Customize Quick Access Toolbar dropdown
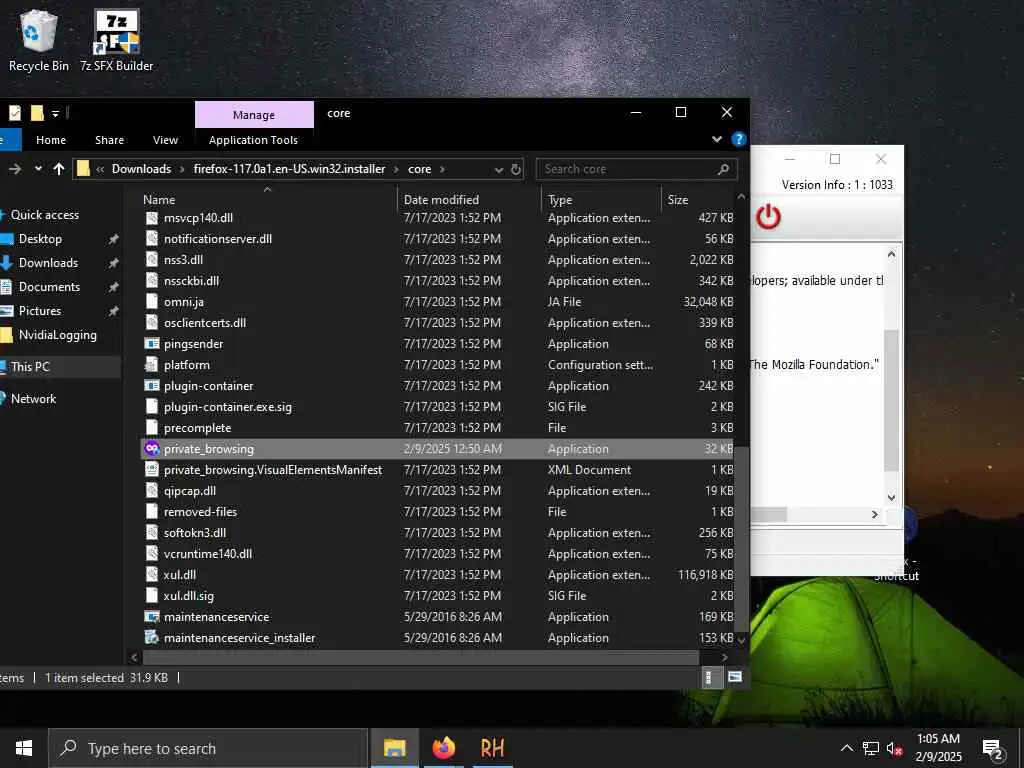The width and height of the screenshot is (1024, 768). point(56,114)
